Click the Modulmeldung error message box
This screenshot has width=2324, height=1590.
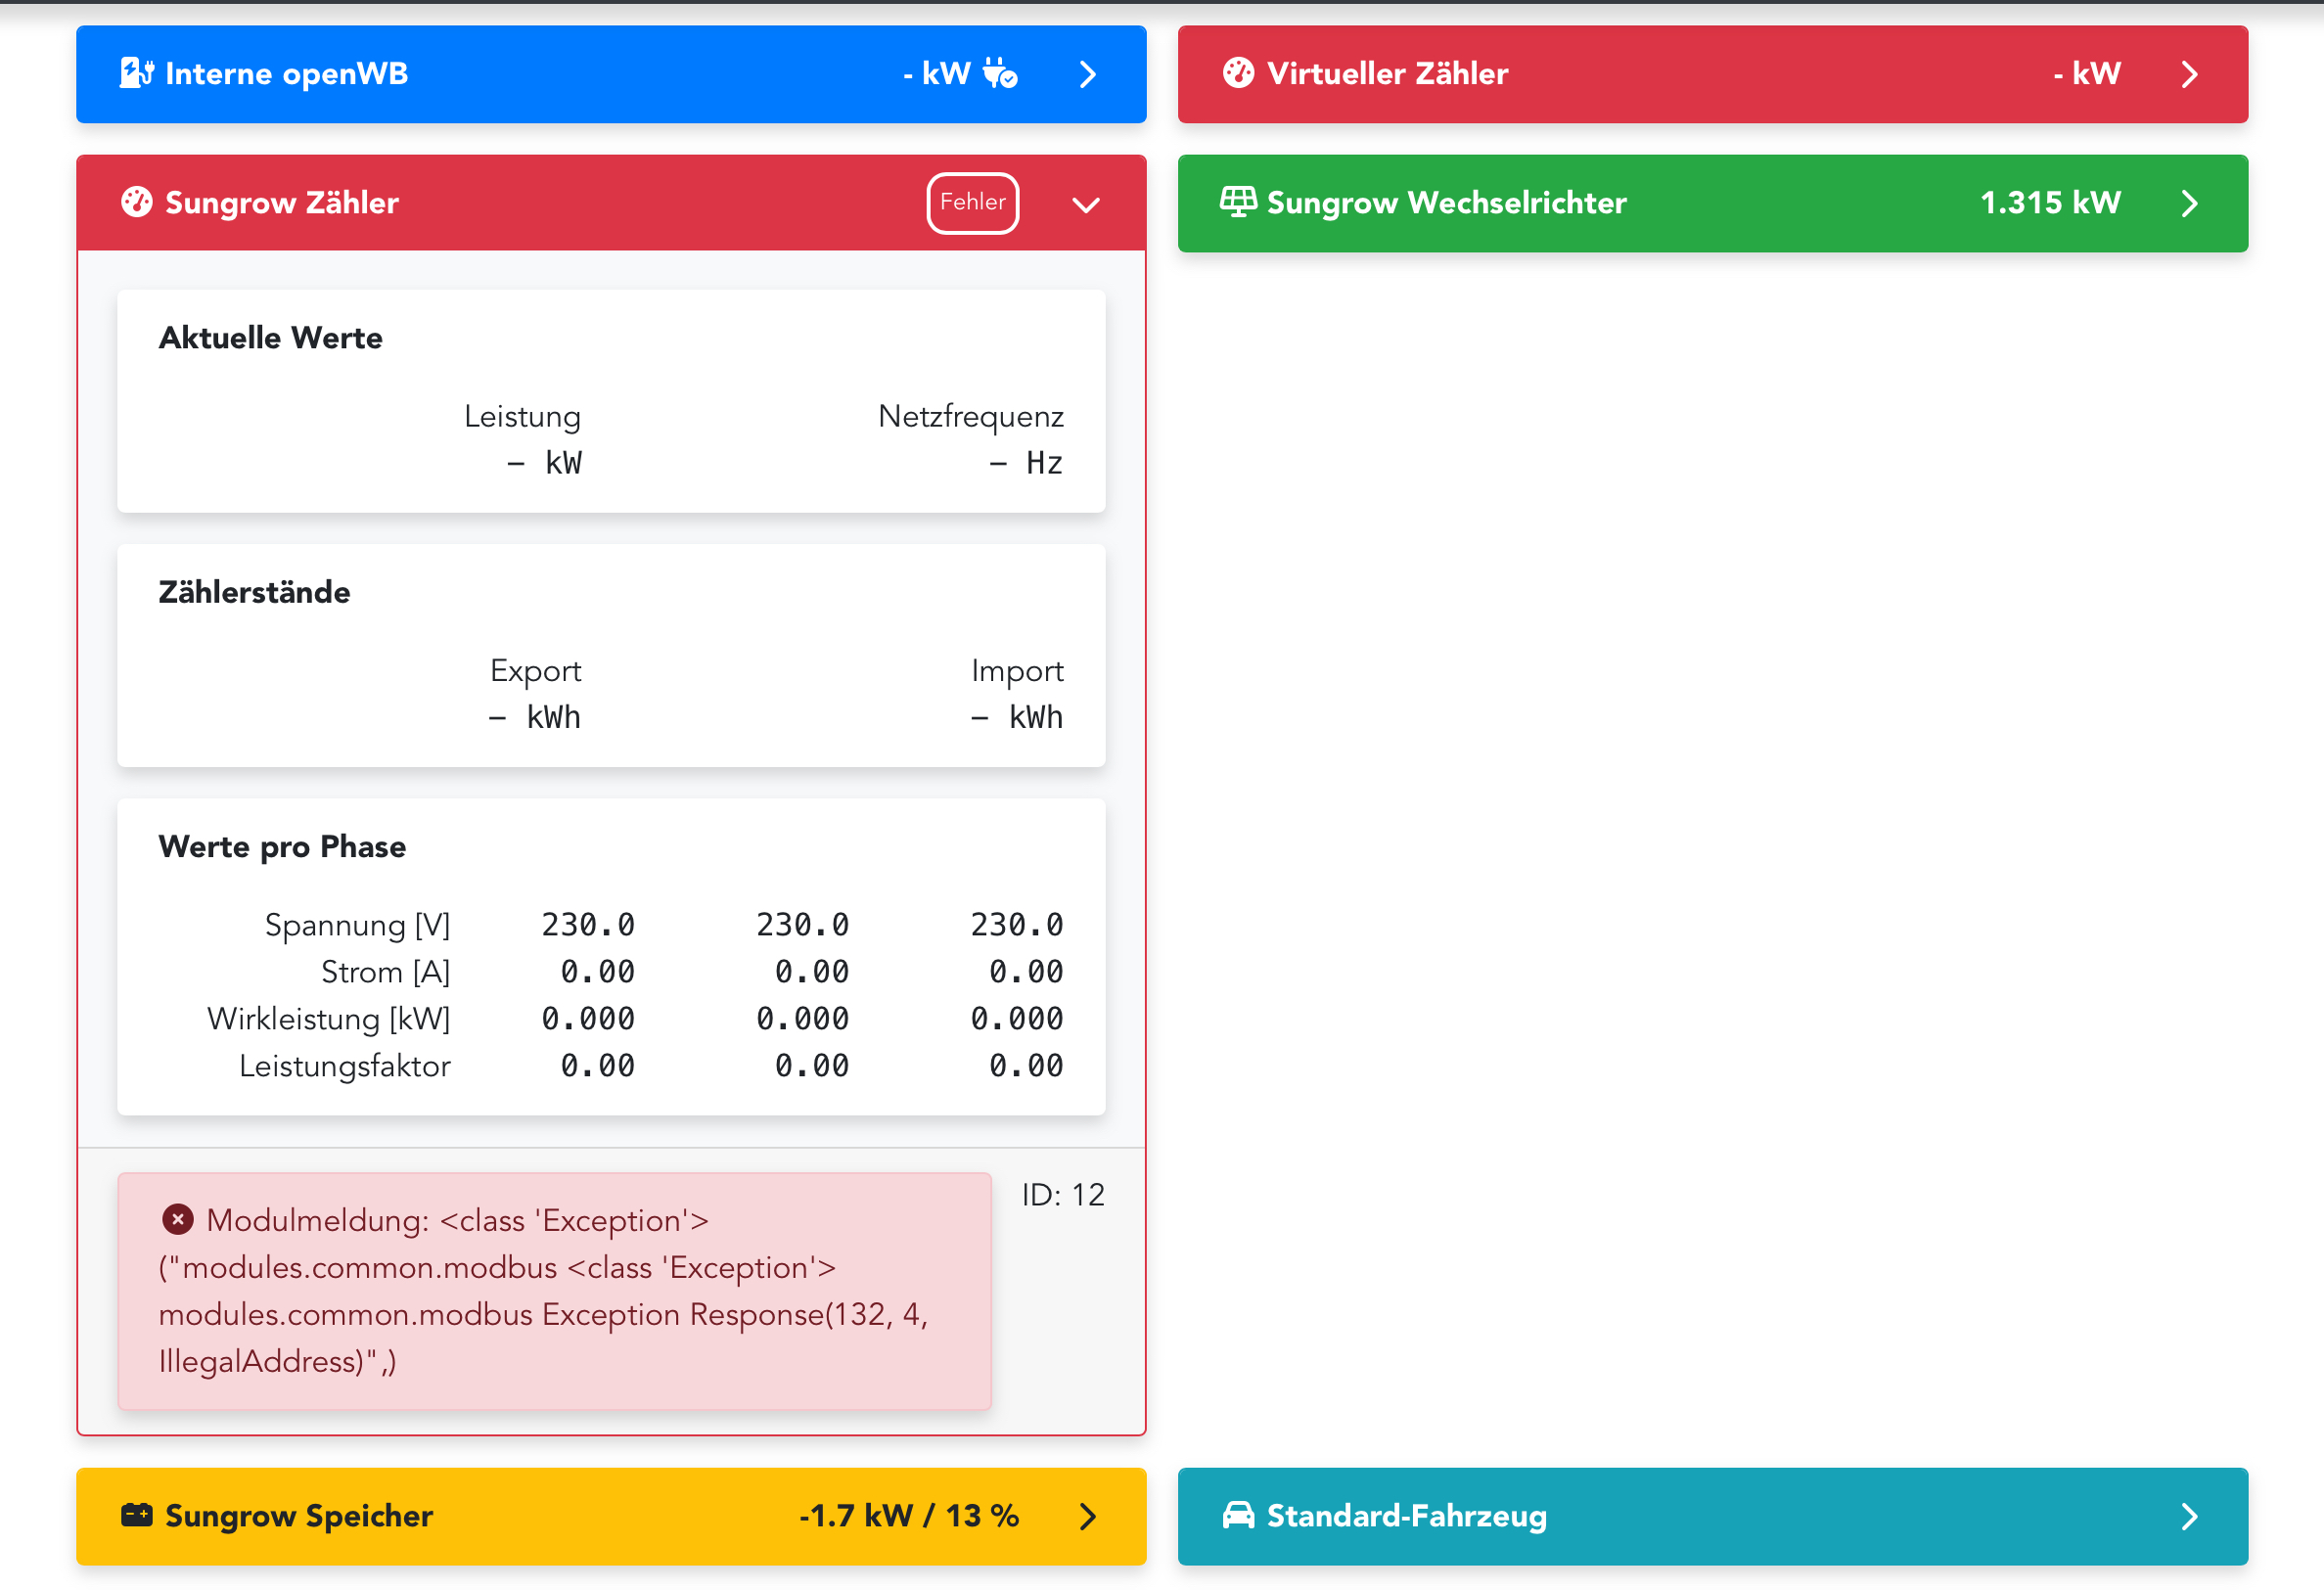coord(554,1290)
